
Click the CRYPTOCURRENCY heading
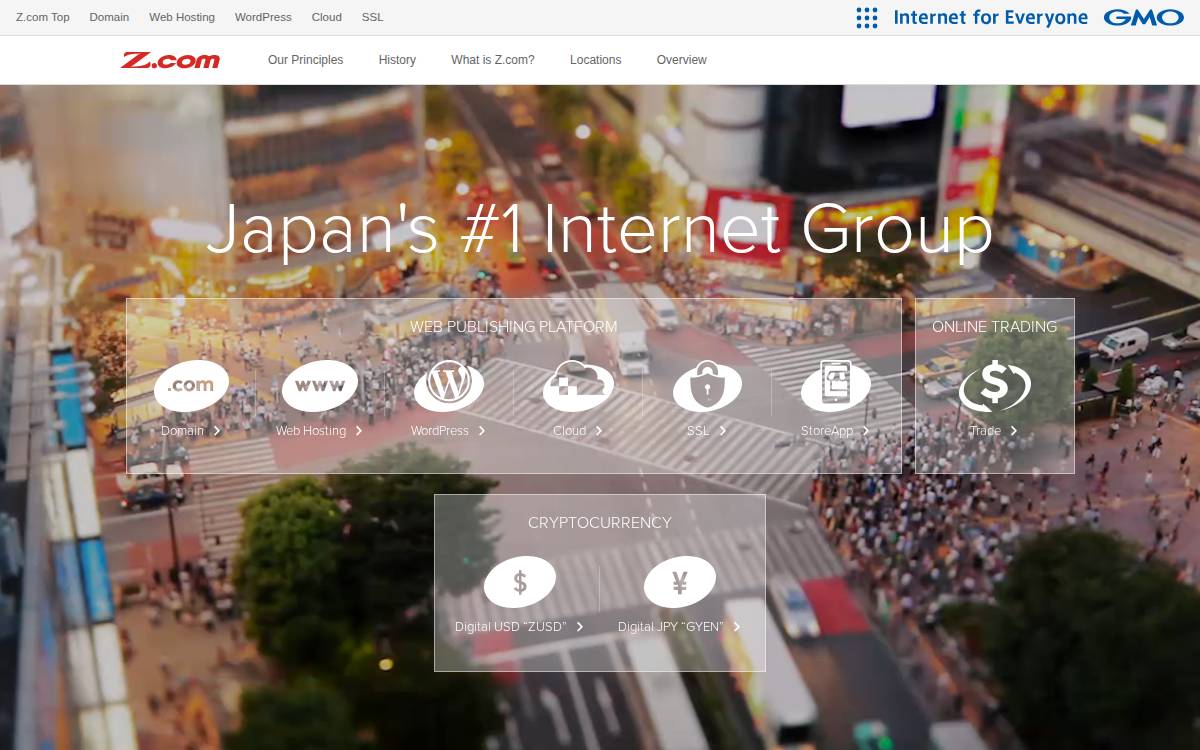coord(600,523)
